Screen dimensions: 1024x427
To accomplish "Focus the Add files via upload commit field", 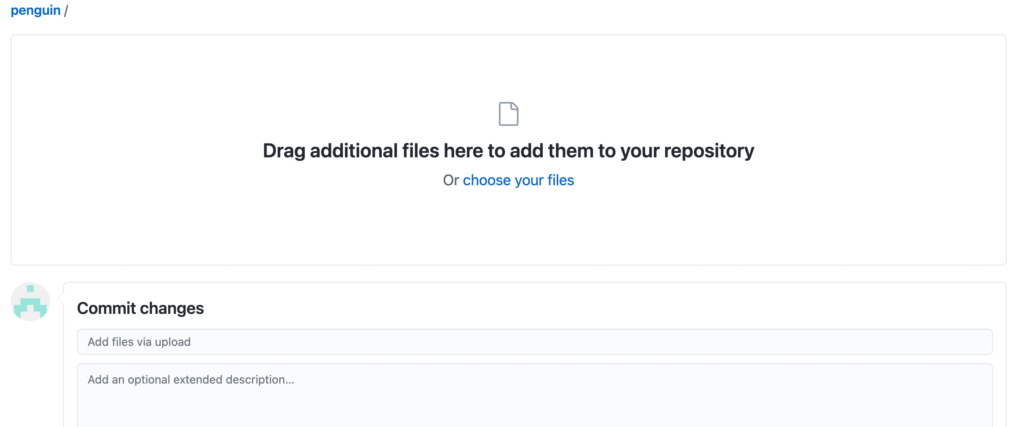I will pos(534,341).
